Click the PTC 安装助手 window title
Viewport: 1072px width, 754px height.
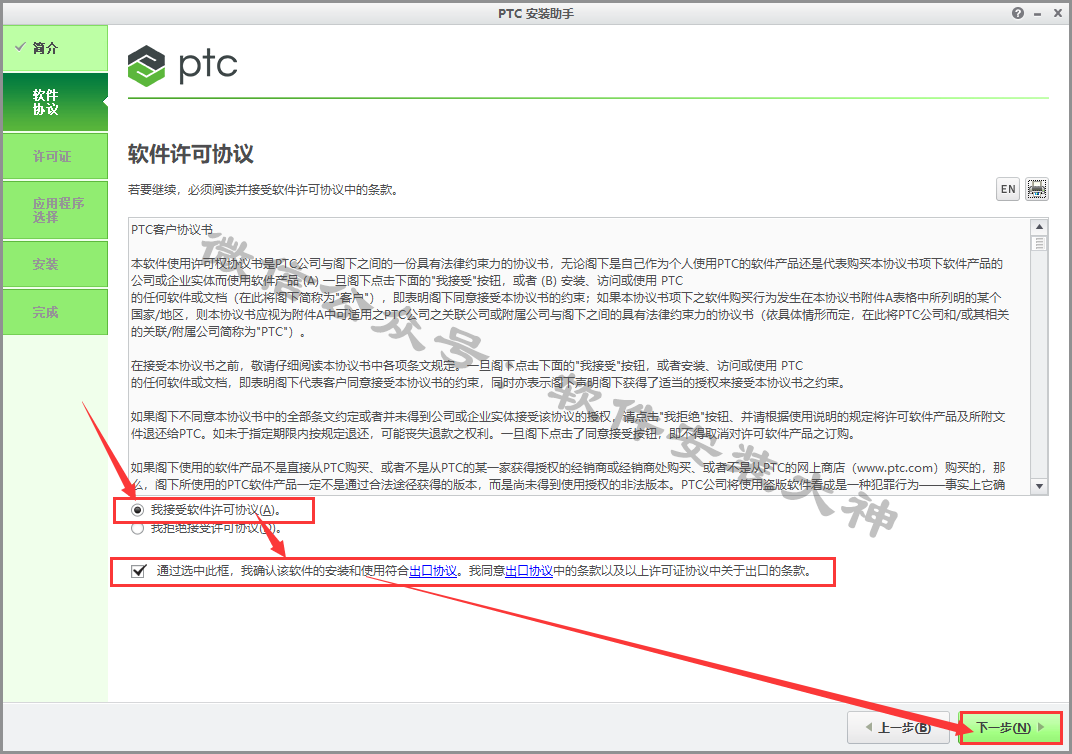coord(536,13)
